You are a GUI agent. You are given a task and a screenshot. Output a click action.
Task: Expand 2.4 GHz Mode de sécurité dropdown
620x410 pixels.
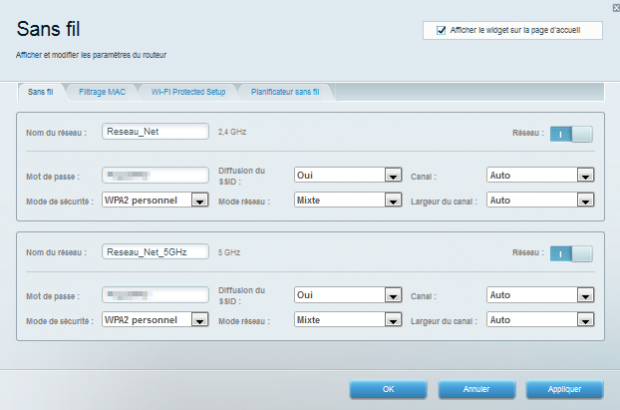[199, 200]
